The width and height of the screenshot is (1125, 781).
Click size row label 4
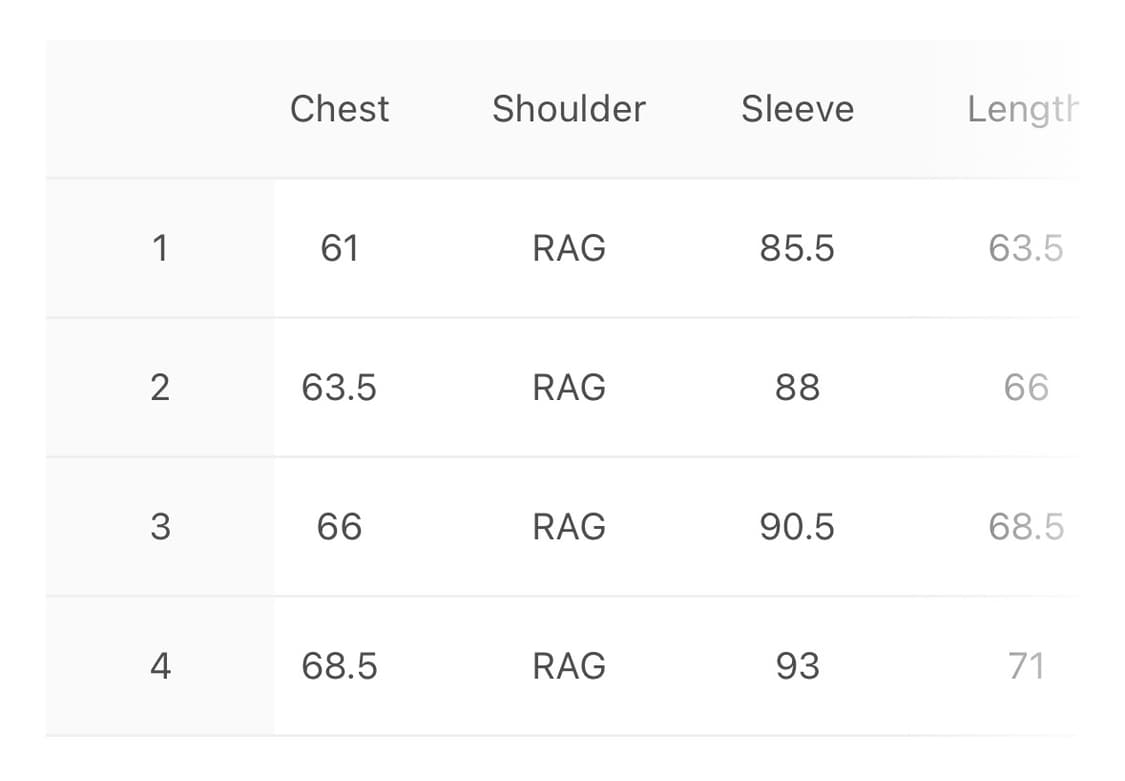[x=160, y=666]
